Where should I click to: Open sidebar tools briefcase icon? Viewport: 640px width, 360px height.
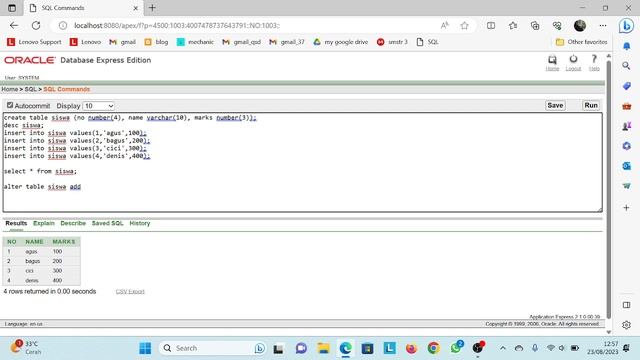coord(627,106)
